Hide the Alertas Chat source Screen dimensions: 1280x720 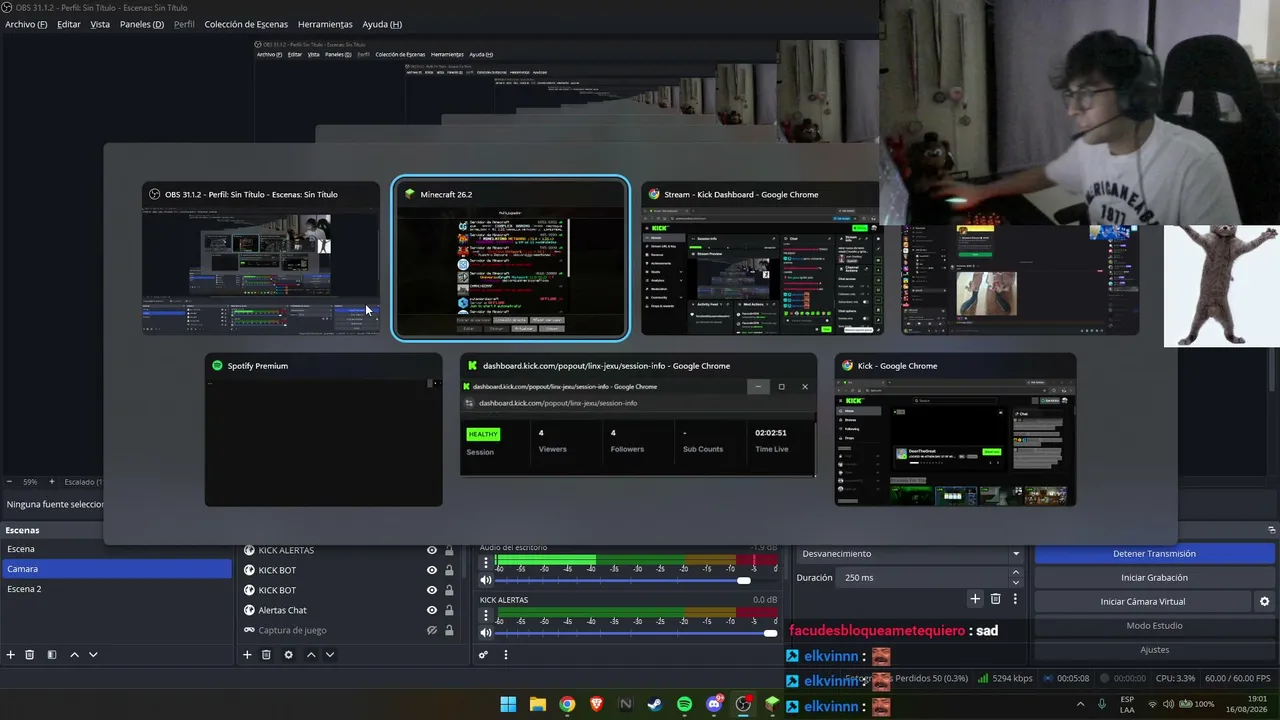[432, 610]
